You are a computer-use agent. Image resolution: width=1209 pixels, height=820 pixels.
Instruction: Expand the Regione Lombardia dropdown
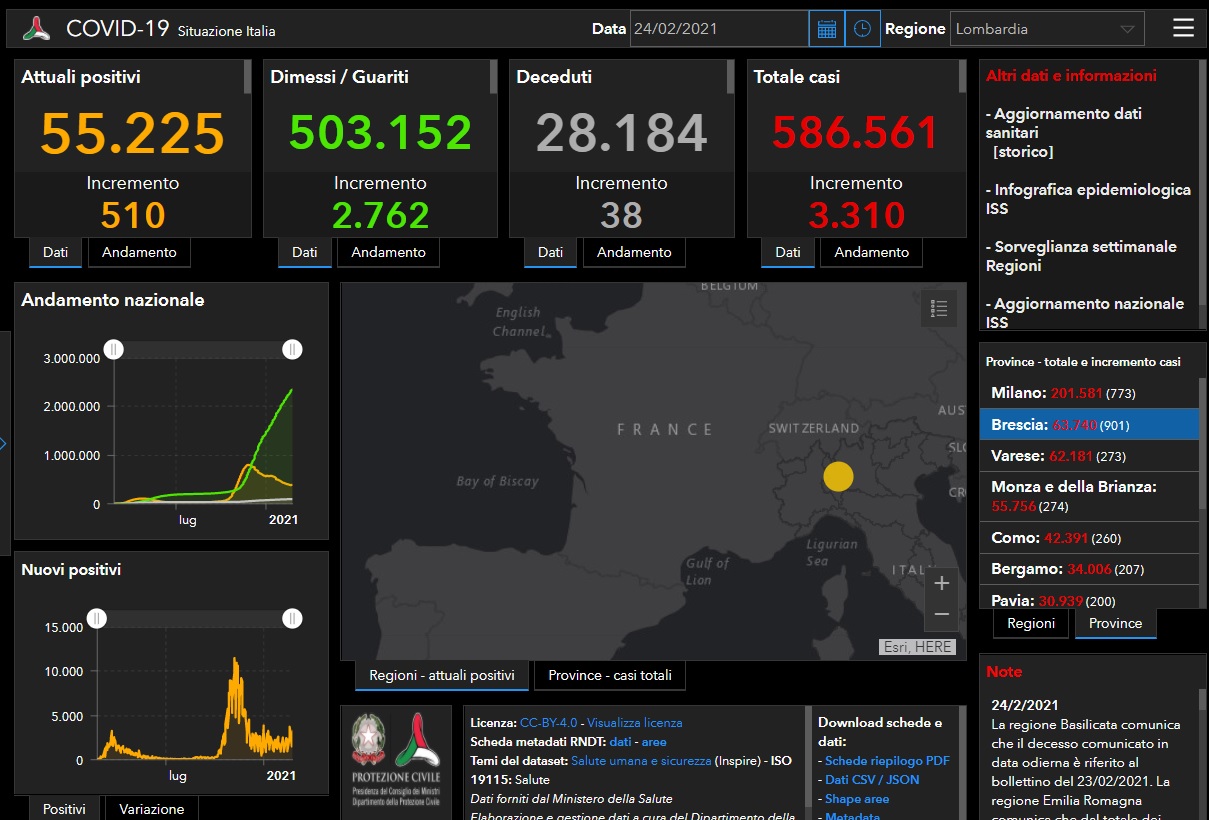(1047, 29)
